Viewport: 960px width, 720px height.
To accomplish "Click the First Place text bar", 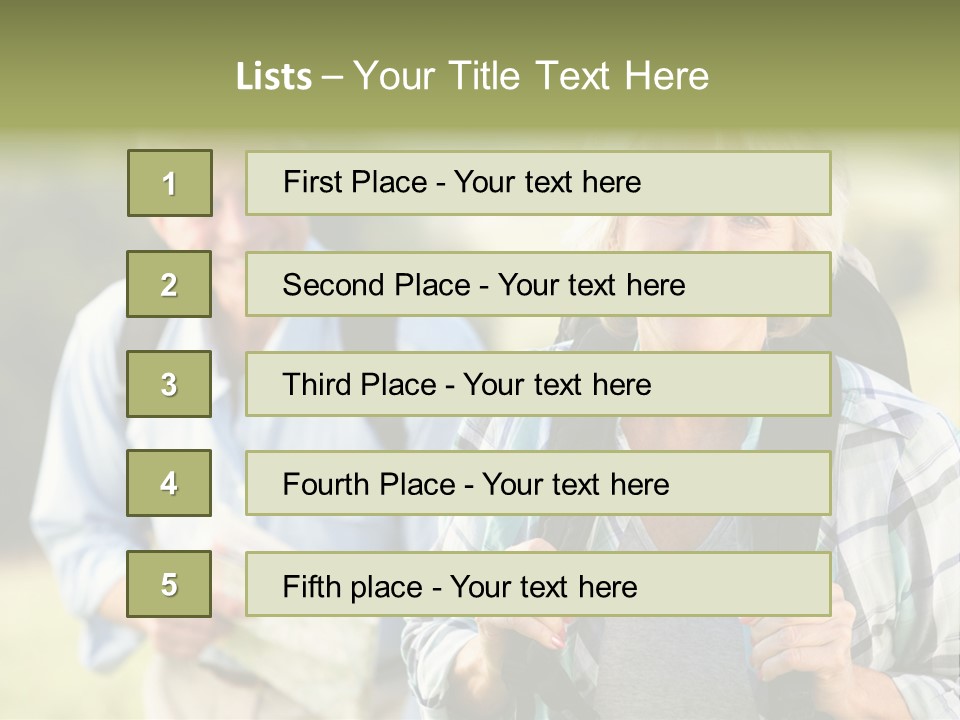I will coord(538,183).
